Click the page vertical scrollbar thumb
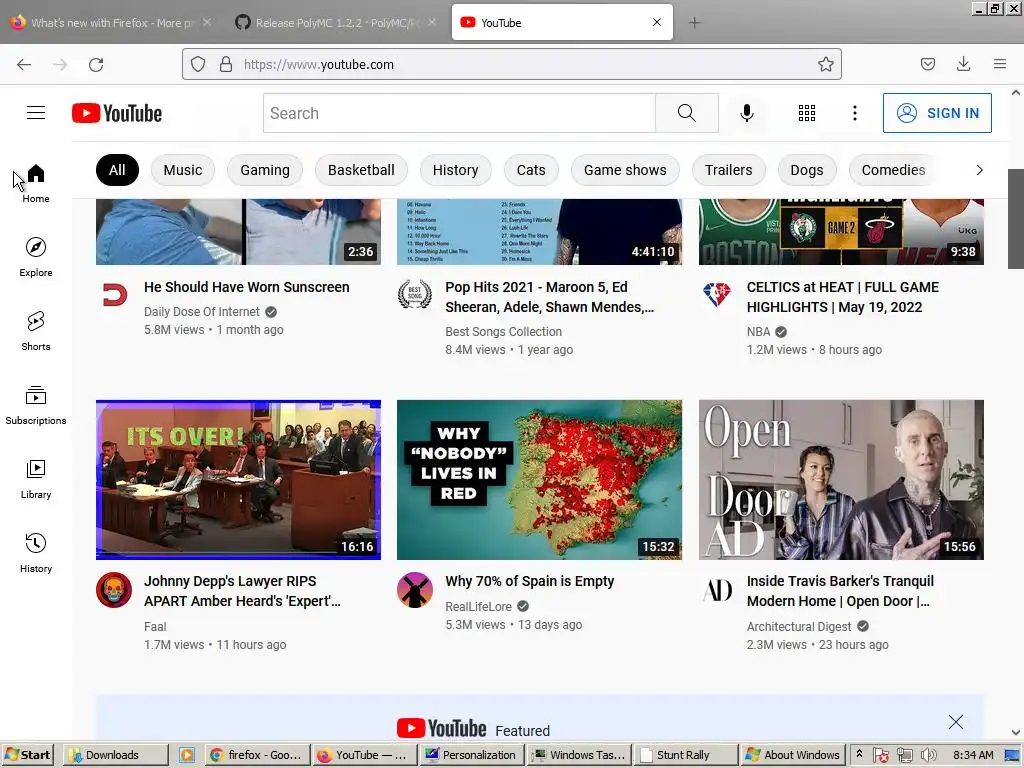1024x768 pixels. (x=1016, y=219)
